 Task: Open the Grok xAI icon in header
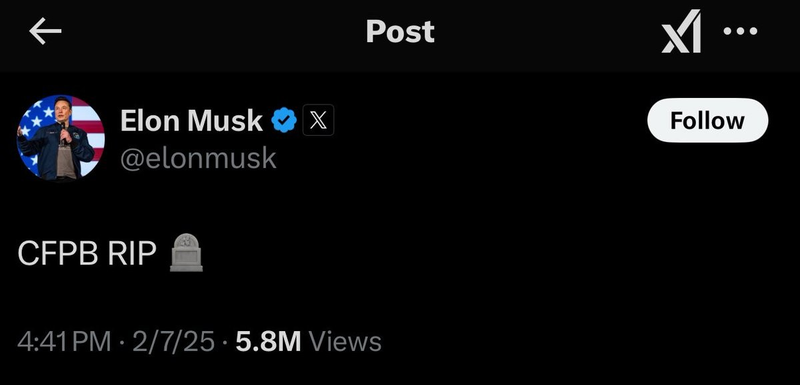click(682, 32)
